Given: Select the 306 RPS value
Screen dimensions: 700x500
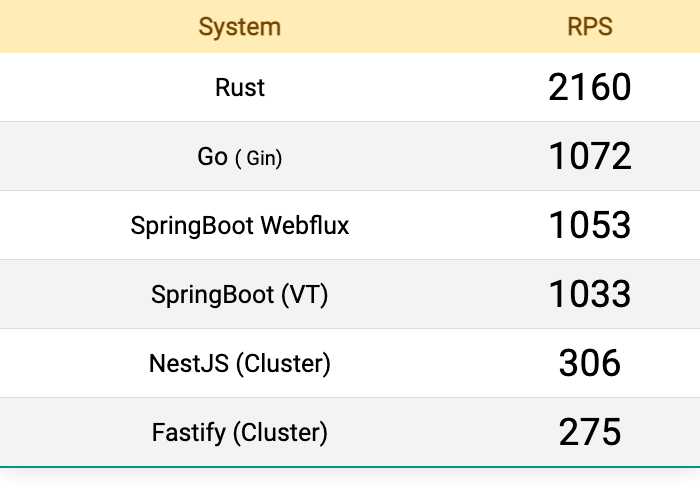Looking at the screenshot, I should [x=590, y=363].
